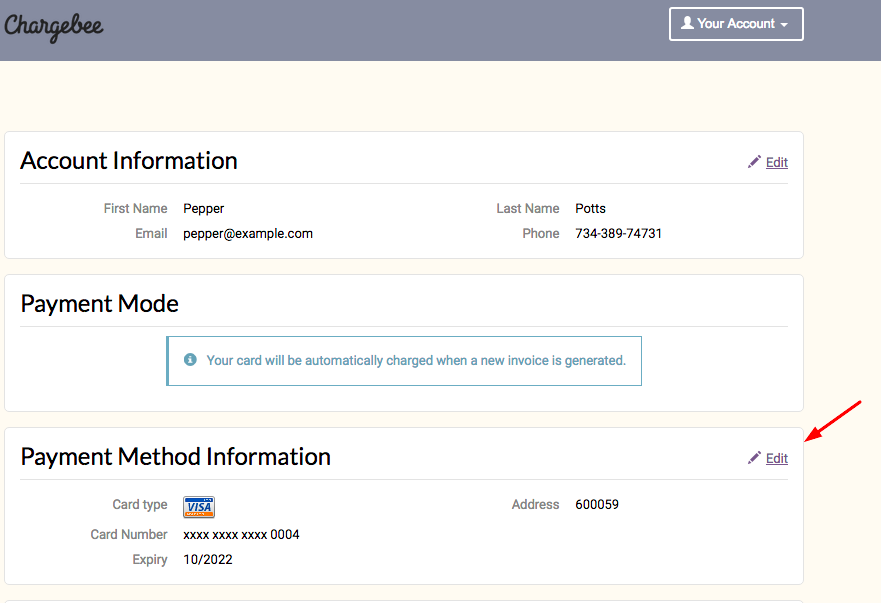This screenshot has height=603, width=881.
Task: Click the Payment Mode heading
Action: 100,304
